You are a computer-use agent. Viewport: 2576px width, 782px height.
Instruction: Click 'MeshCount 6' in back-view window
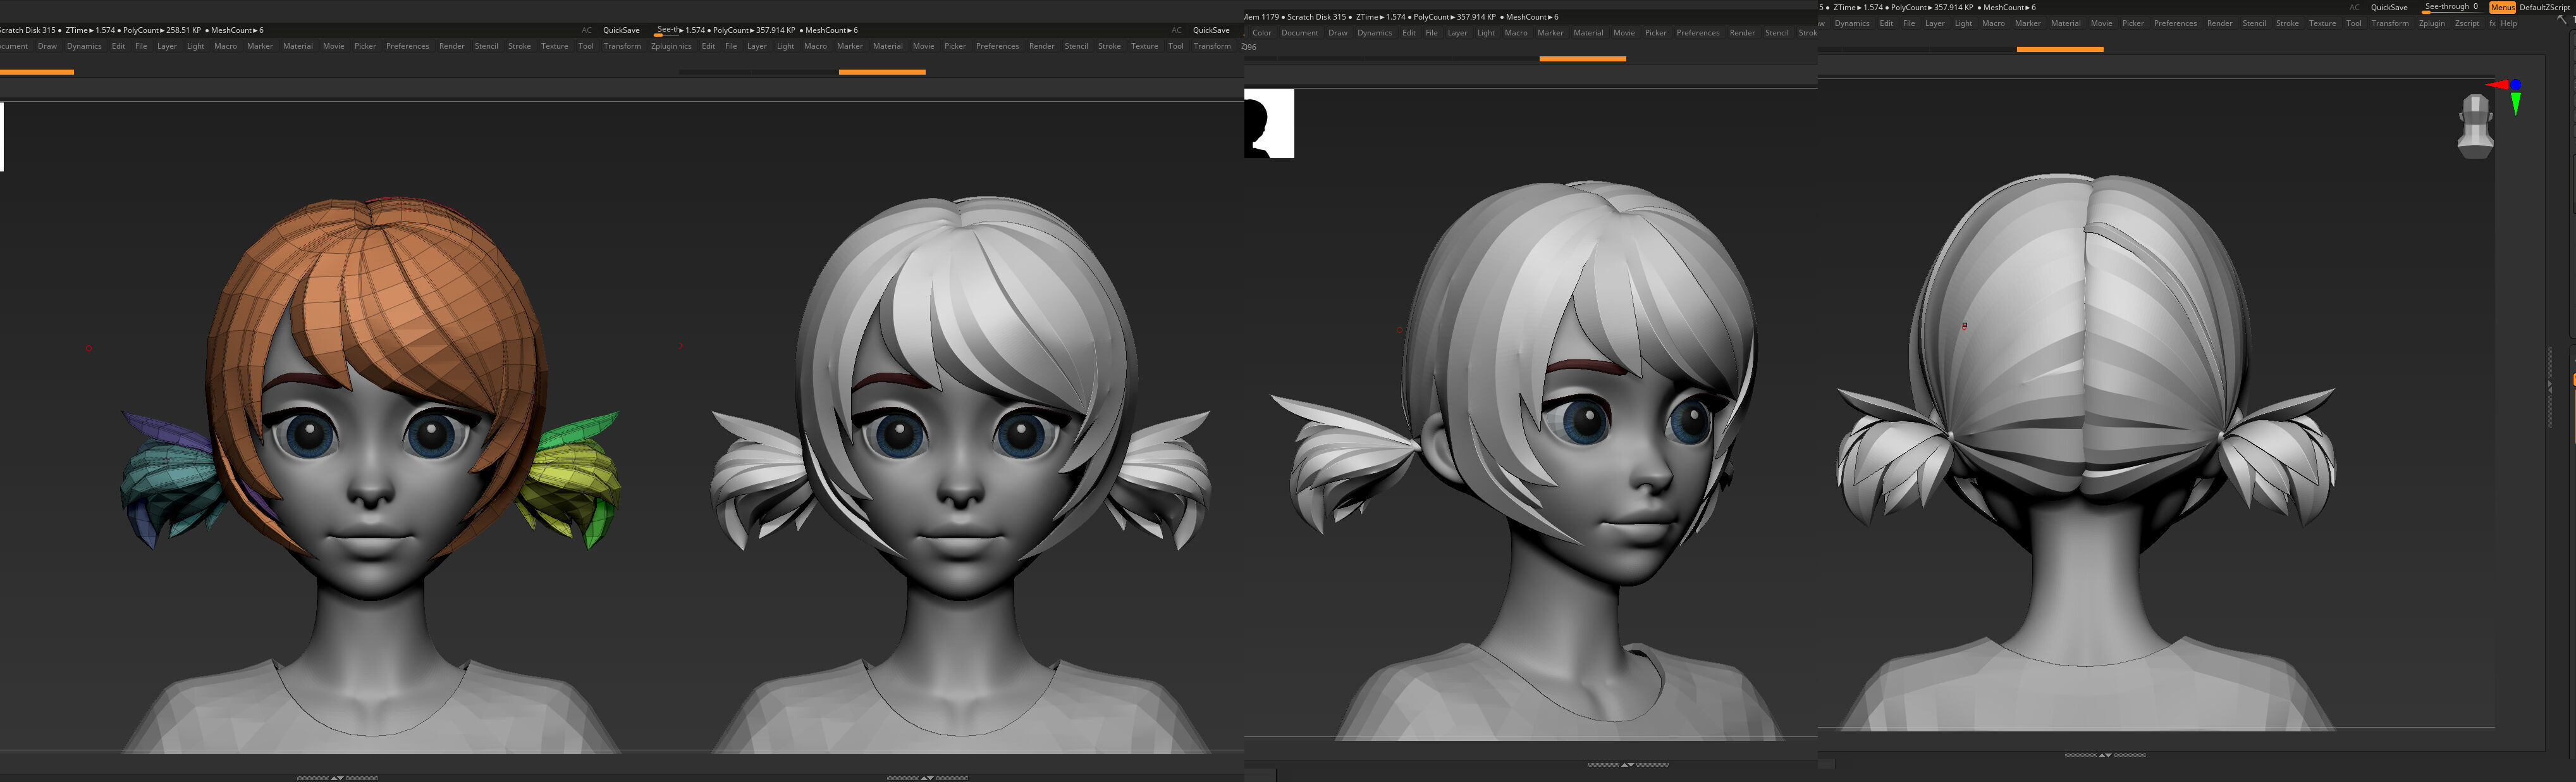(x=2009, y=7)
